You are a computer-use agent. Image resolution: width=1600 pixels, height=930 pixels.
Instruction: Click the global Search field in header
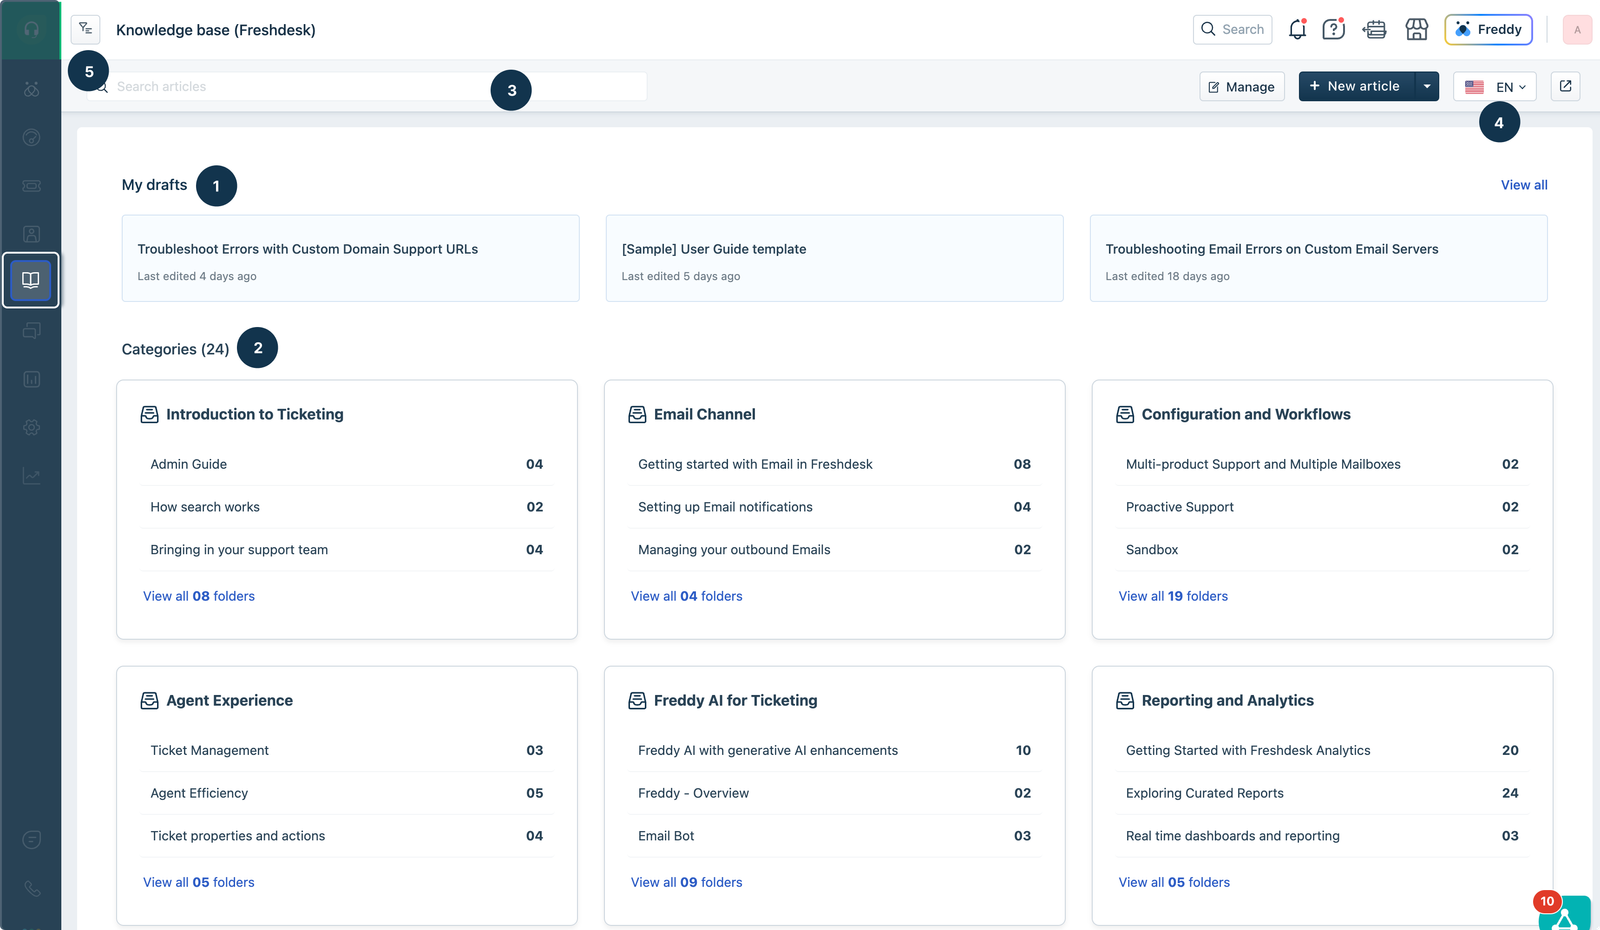(1233, 30)
